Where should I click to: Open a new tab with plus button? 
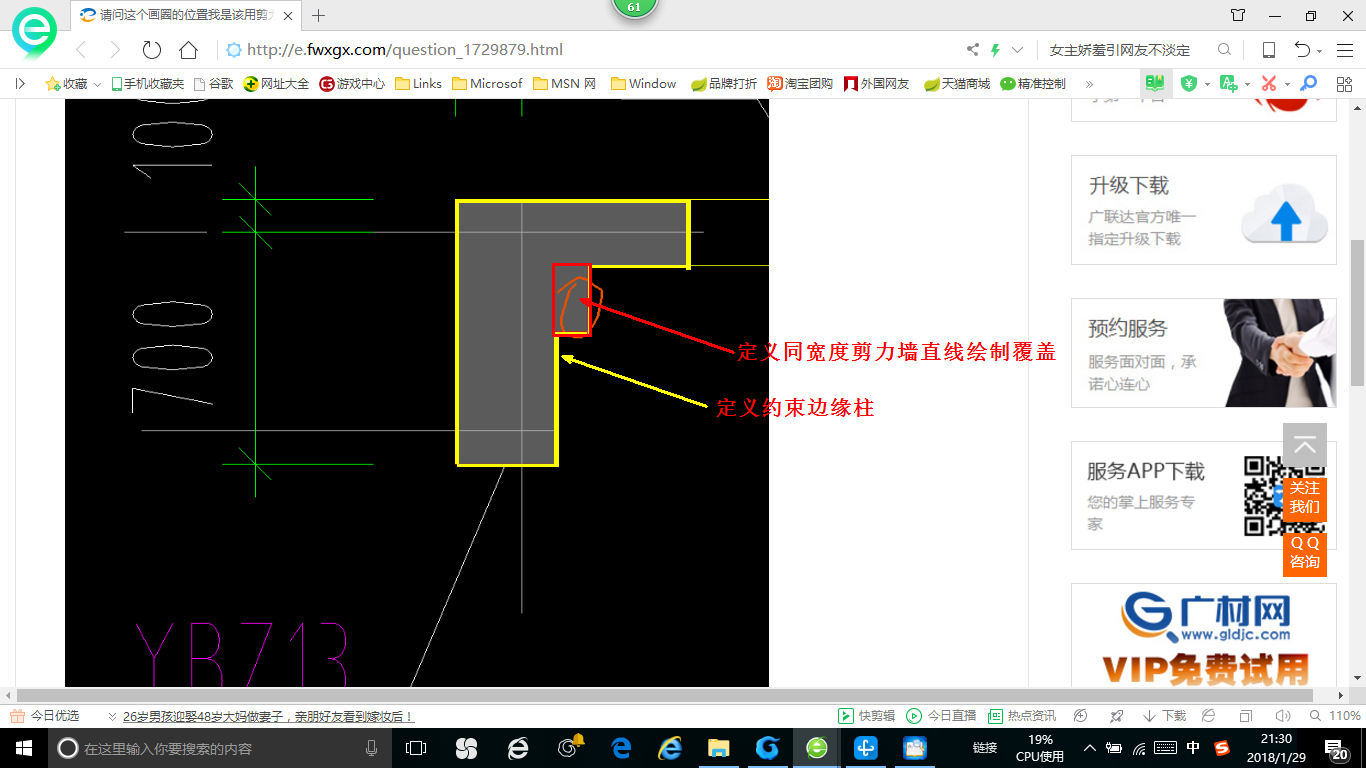point(319,15)
